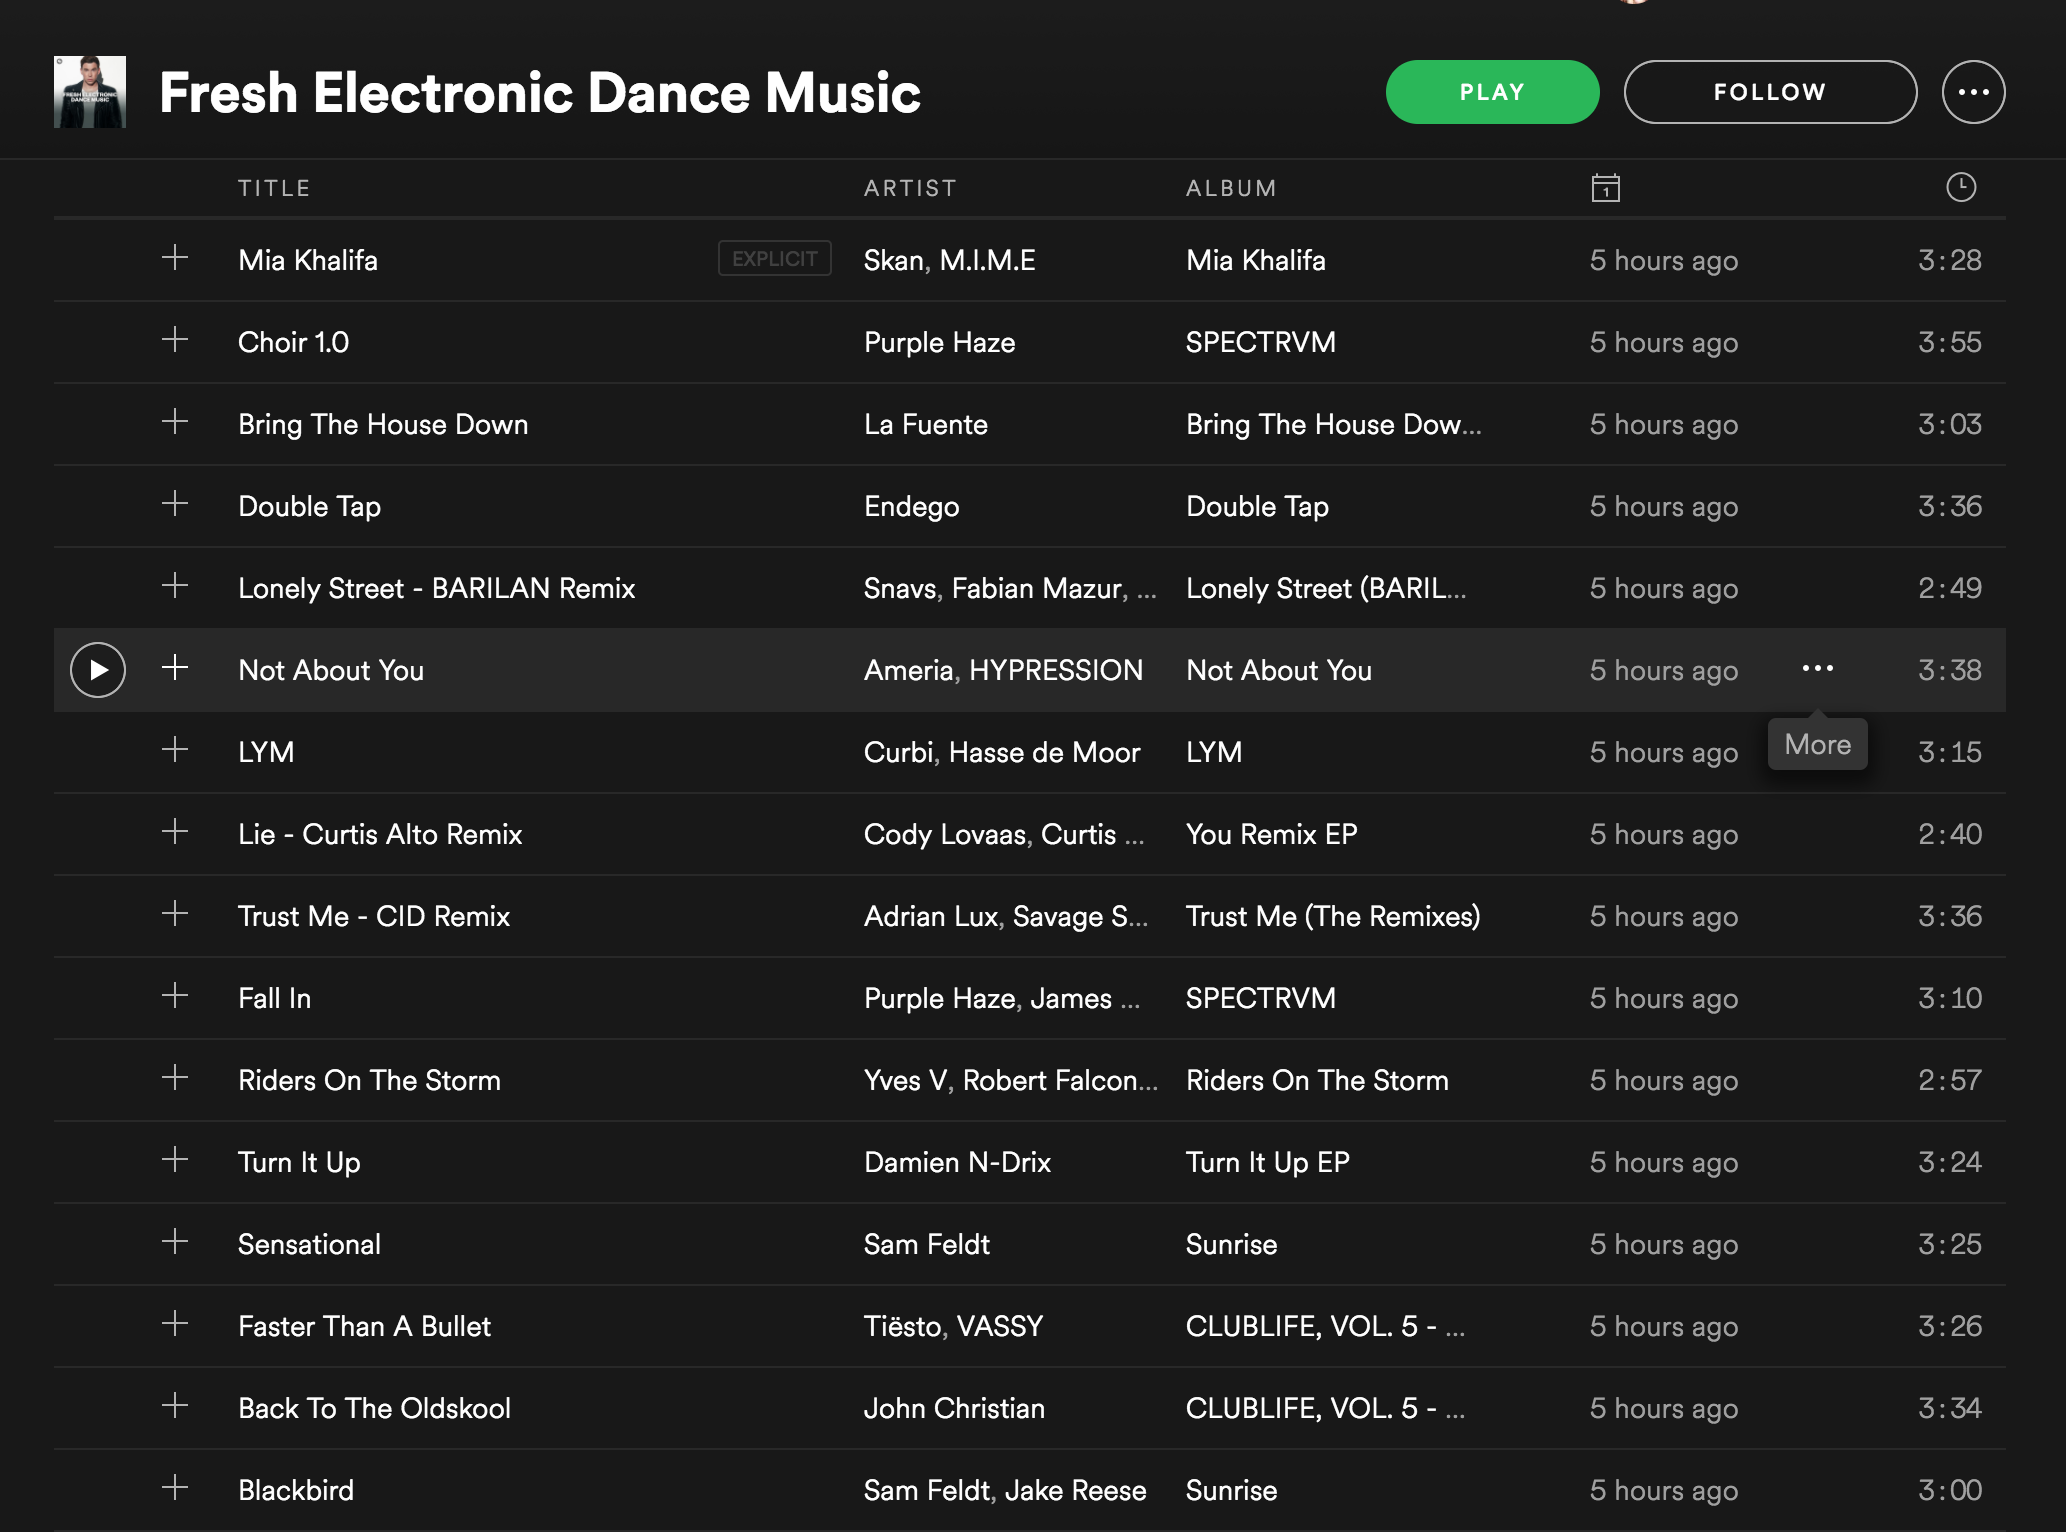
Task: Add Choir 1.0 to your library
Action: (175, 340)
